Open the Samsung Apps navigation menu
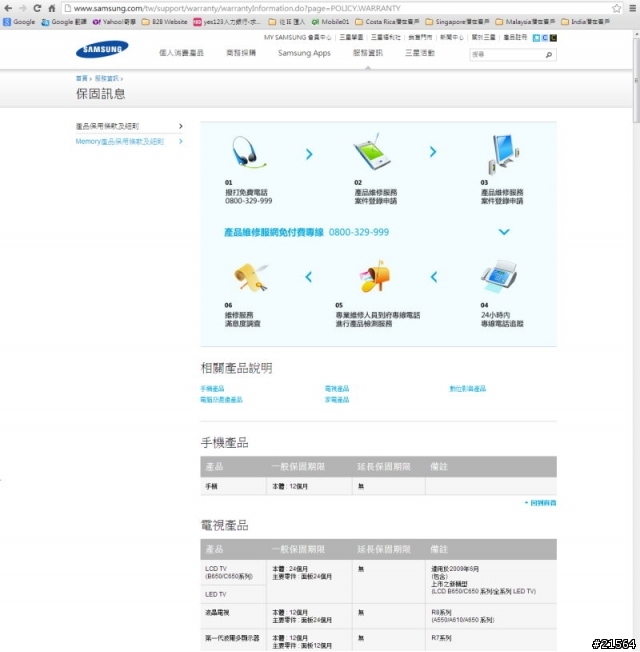The image size is (640, 652). coord(304,53)
